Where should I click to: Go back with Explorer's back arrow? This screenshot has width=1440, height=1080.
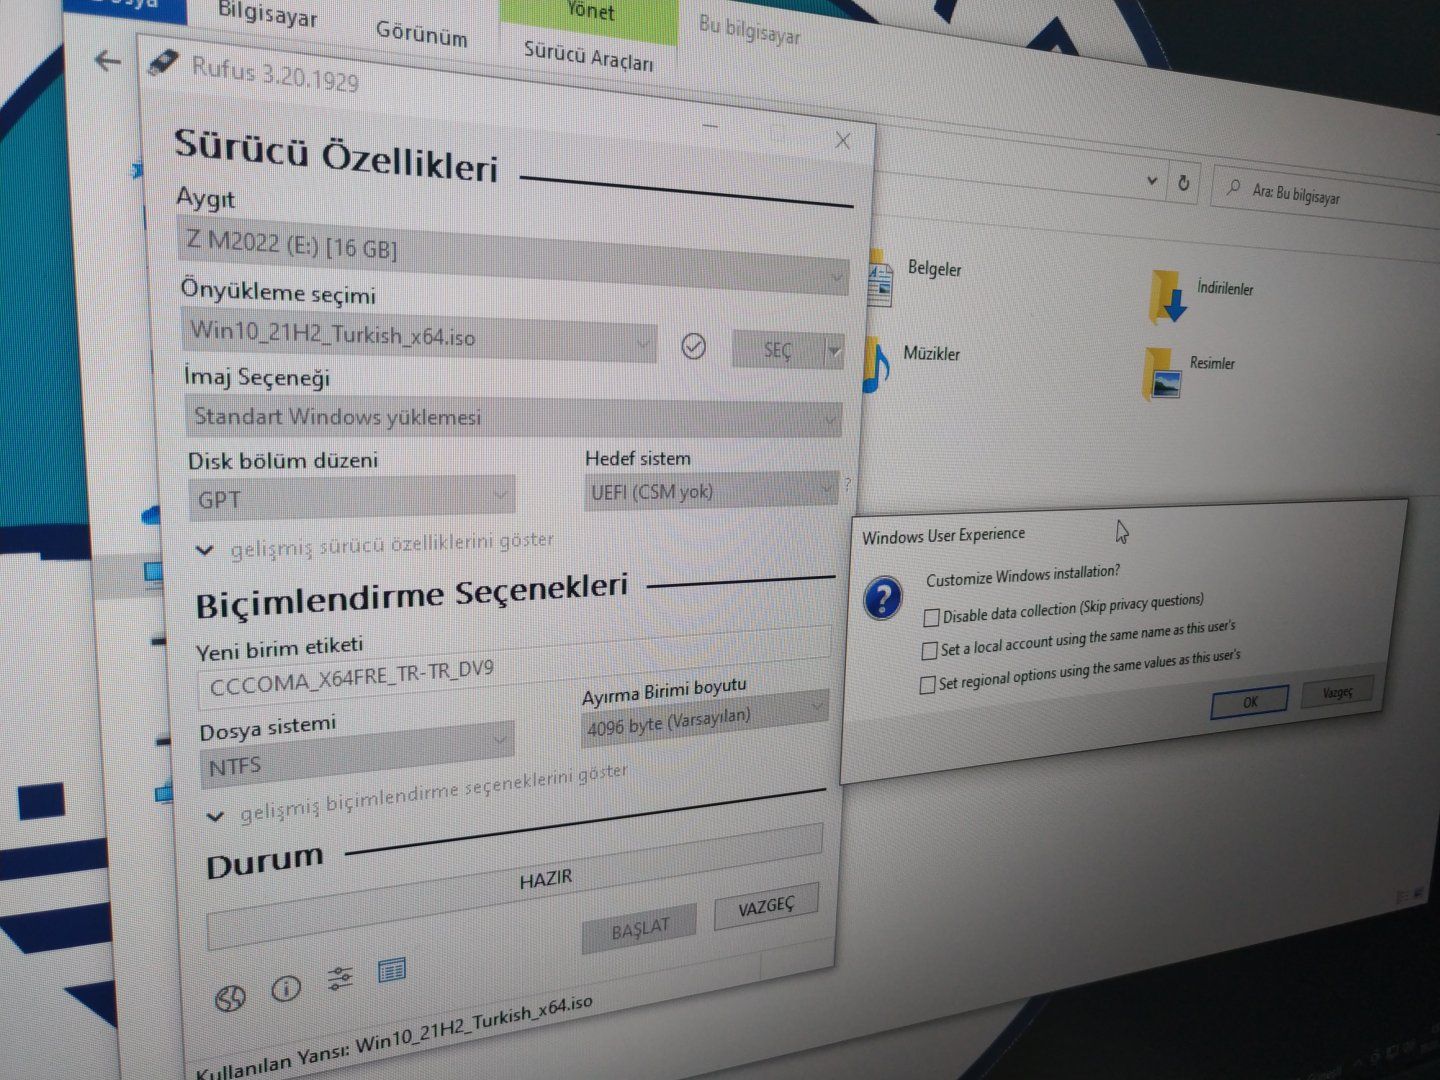[107, 61]
